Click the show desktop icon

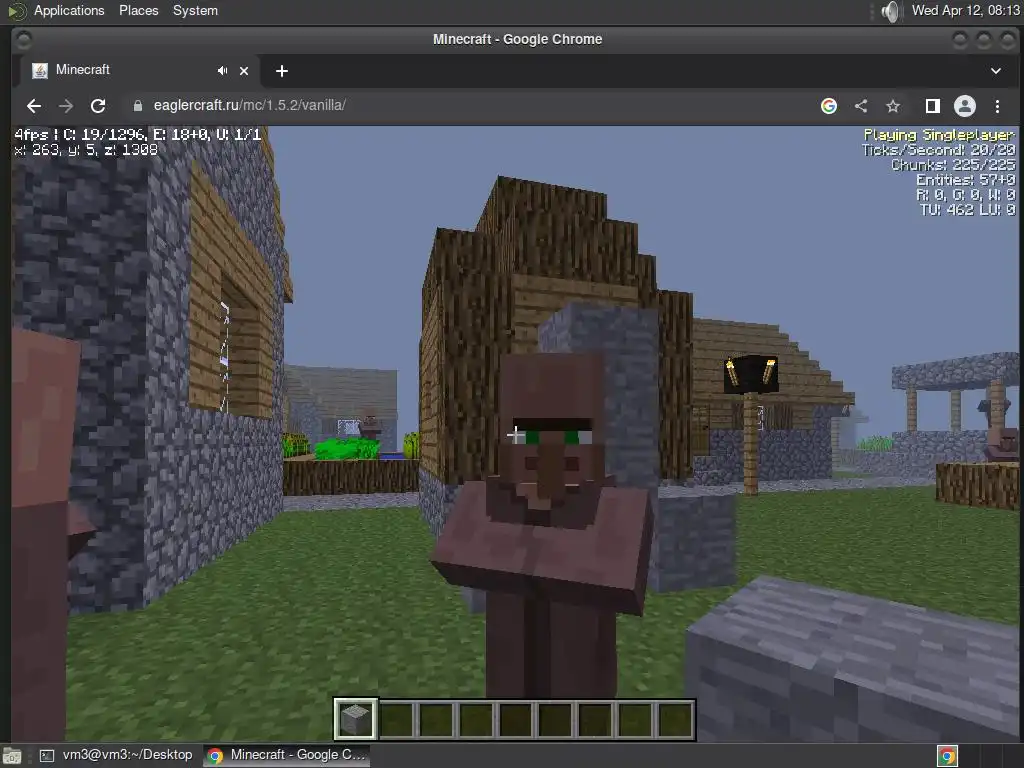(12, 756)
